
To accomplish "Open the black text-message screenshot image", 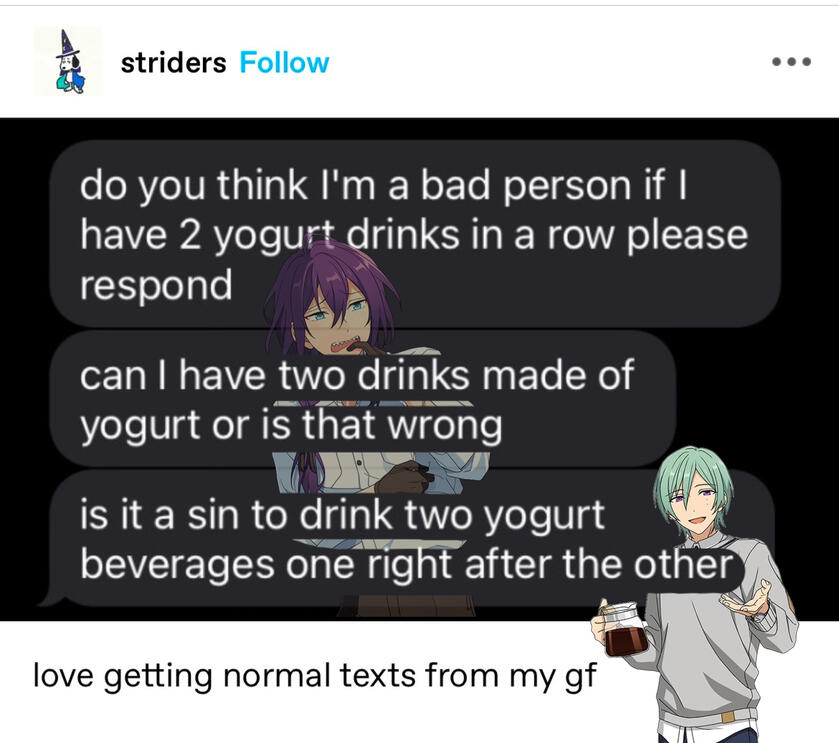I will (420, 369).
